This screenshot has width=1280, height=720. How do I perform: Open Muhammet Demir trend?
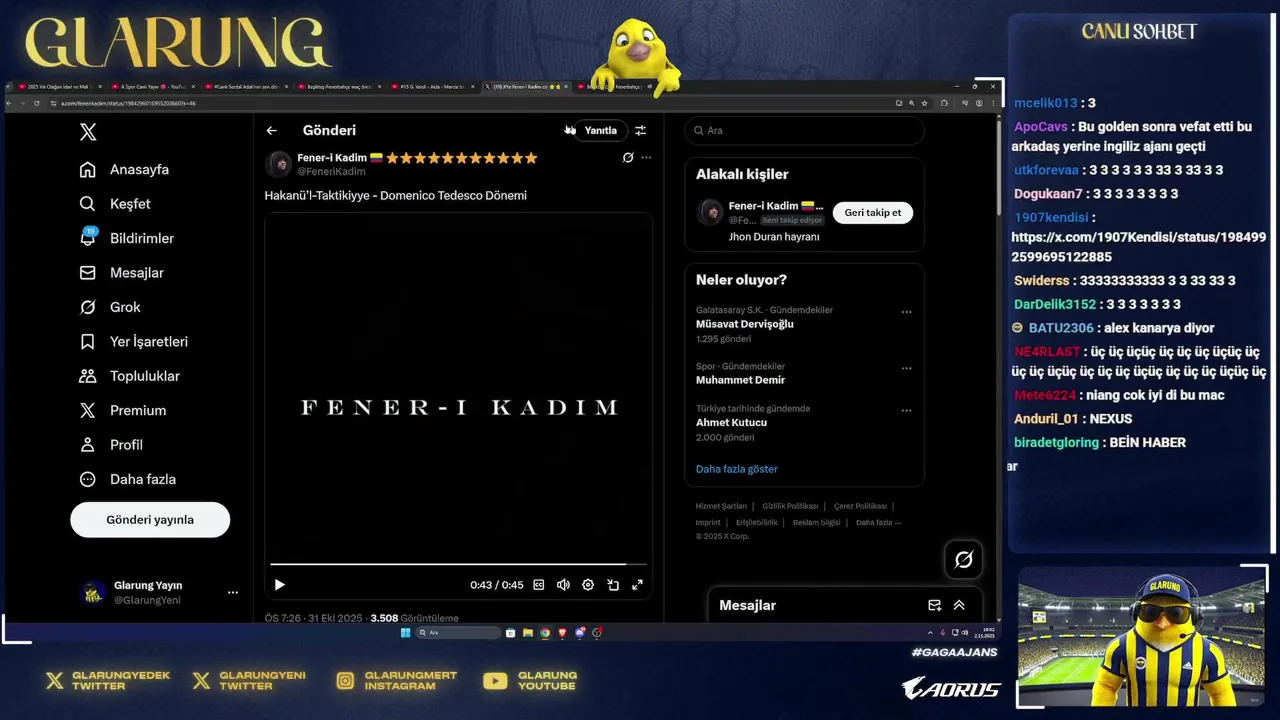[740, 380]
